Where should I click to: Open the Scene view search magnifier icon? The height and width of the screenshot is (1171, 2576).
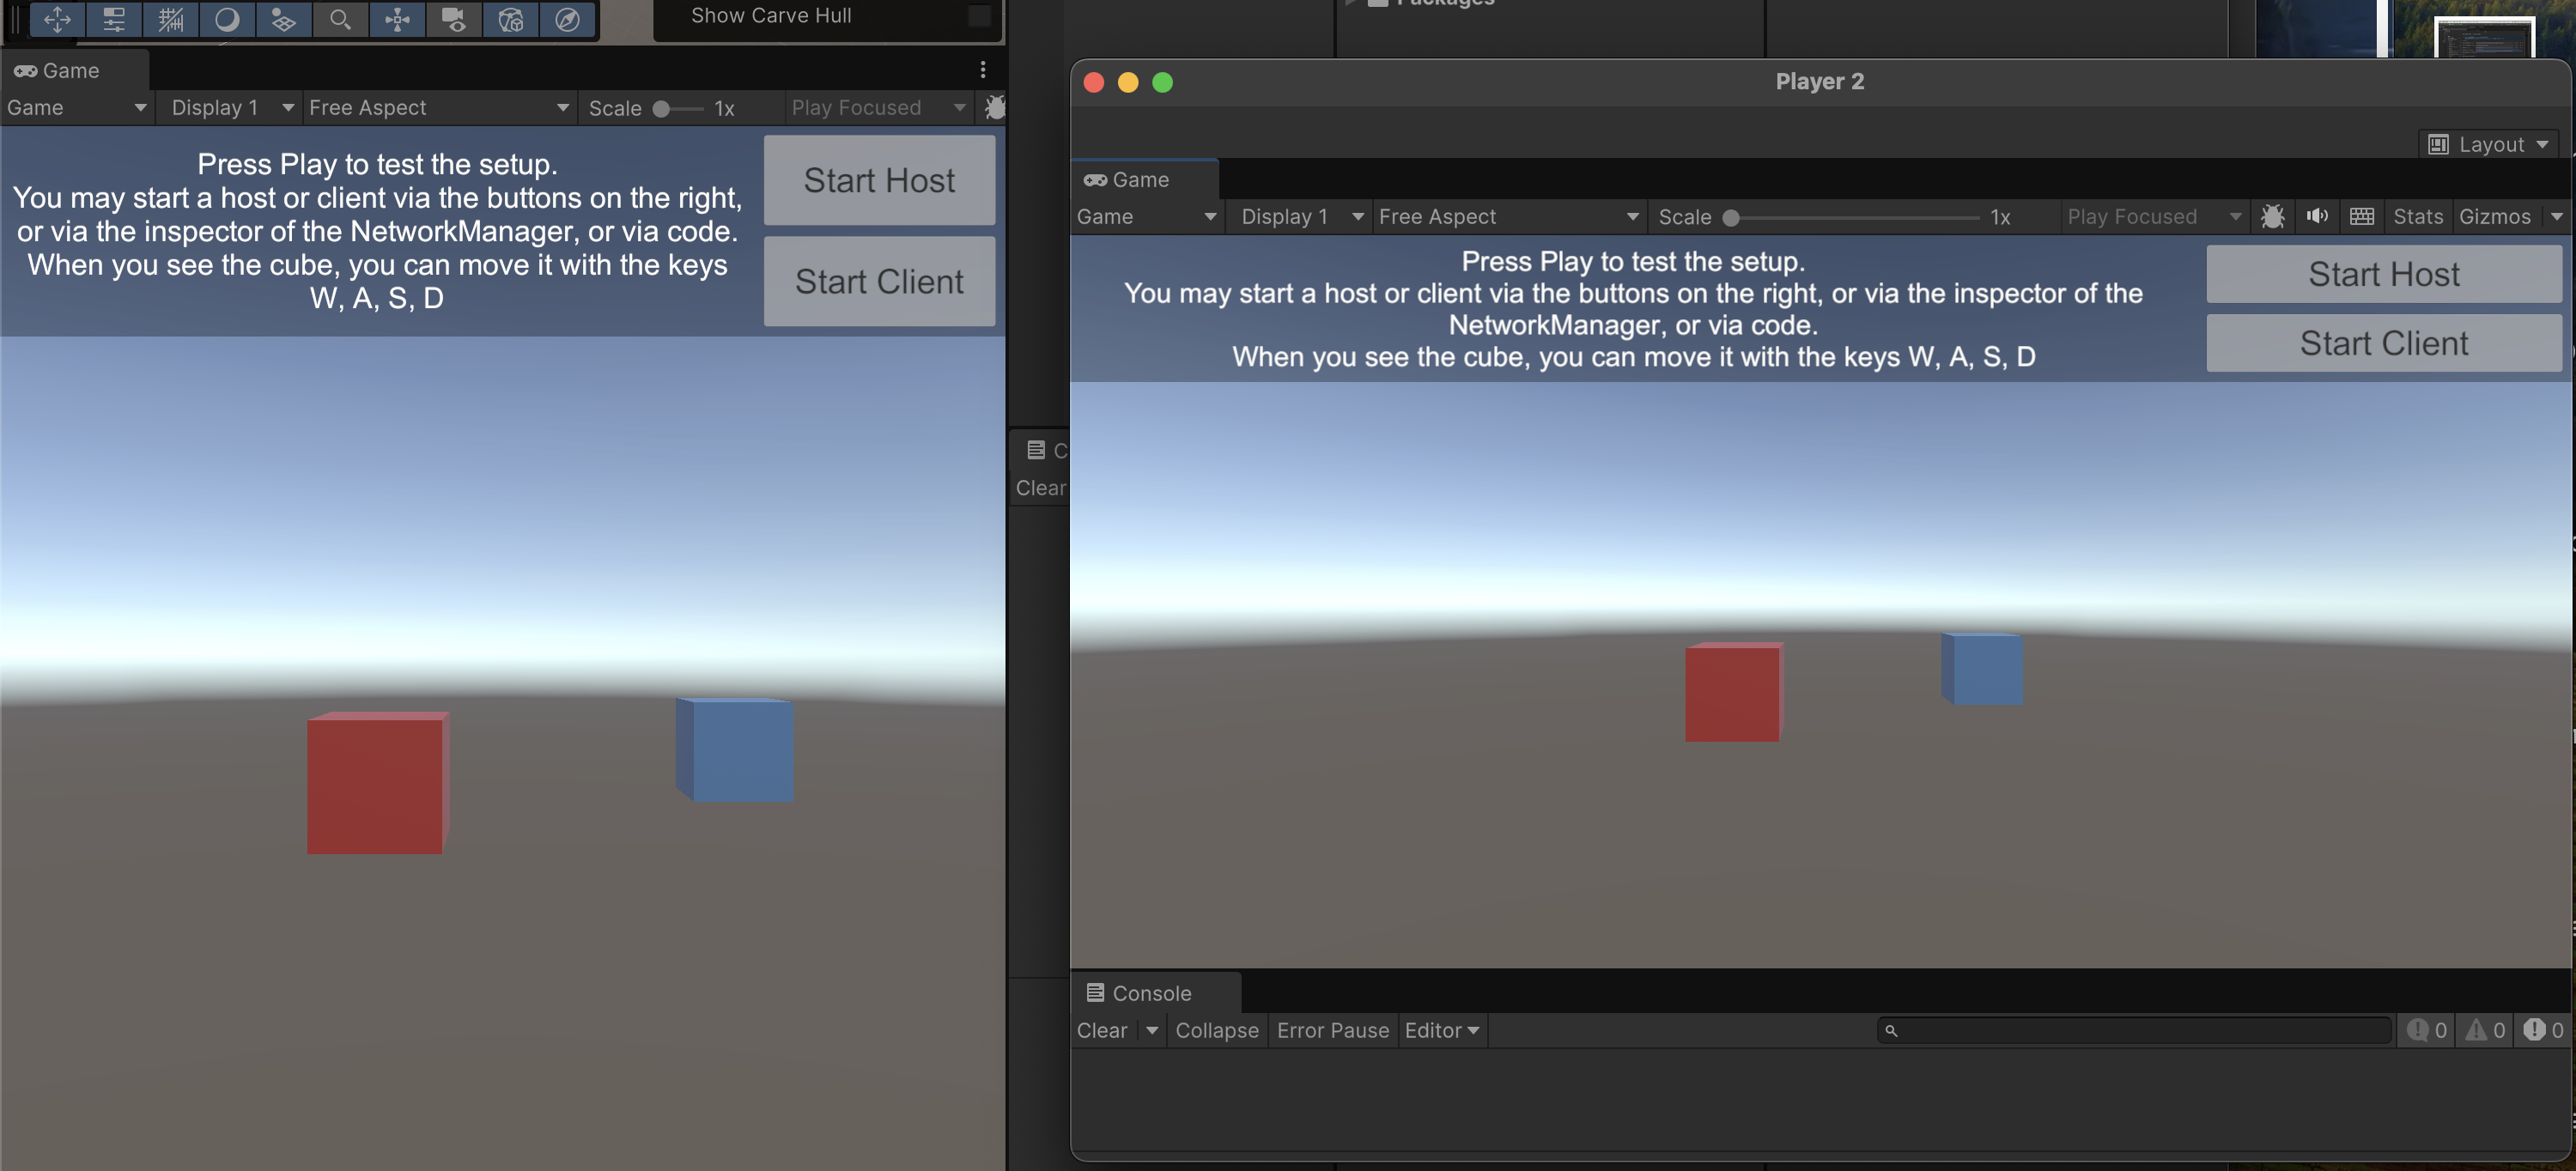point(341,20)
